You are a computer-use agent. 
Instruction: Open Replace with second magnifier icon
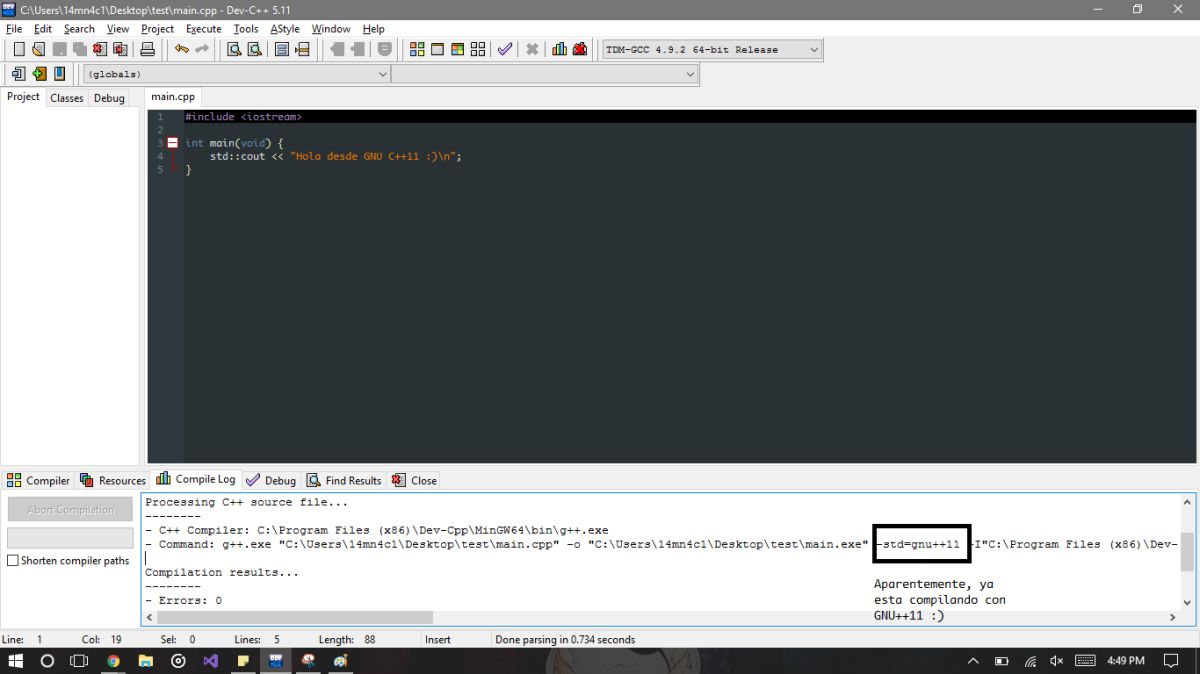coord(254,49)
